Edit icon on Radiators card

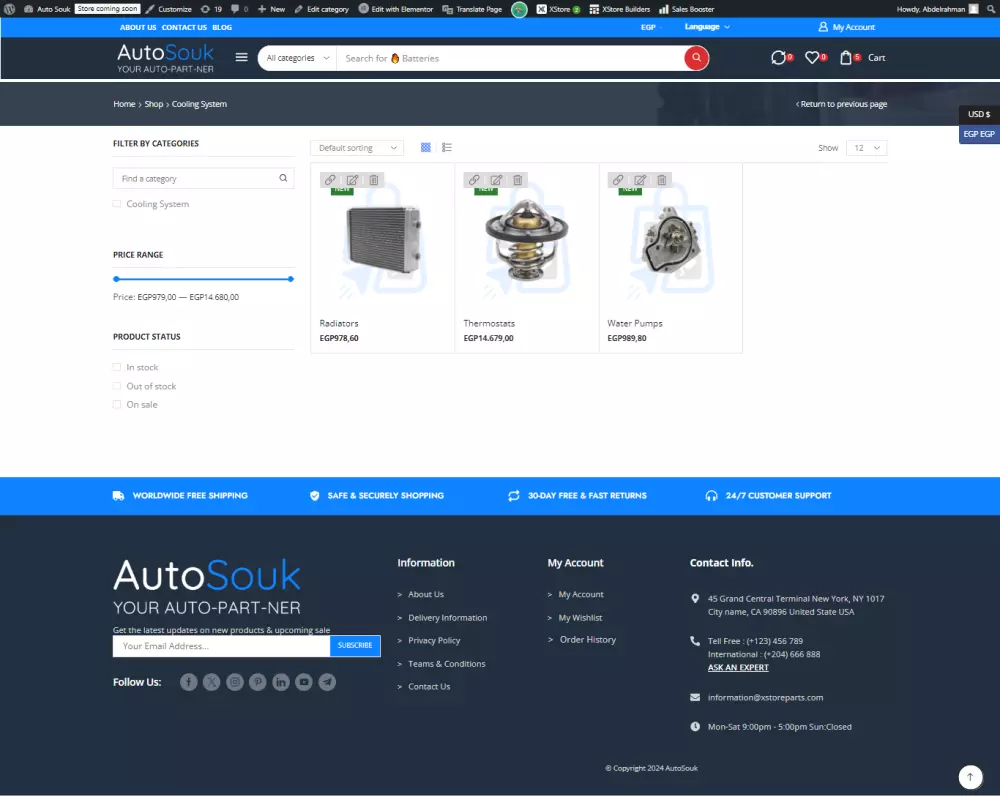352,180
